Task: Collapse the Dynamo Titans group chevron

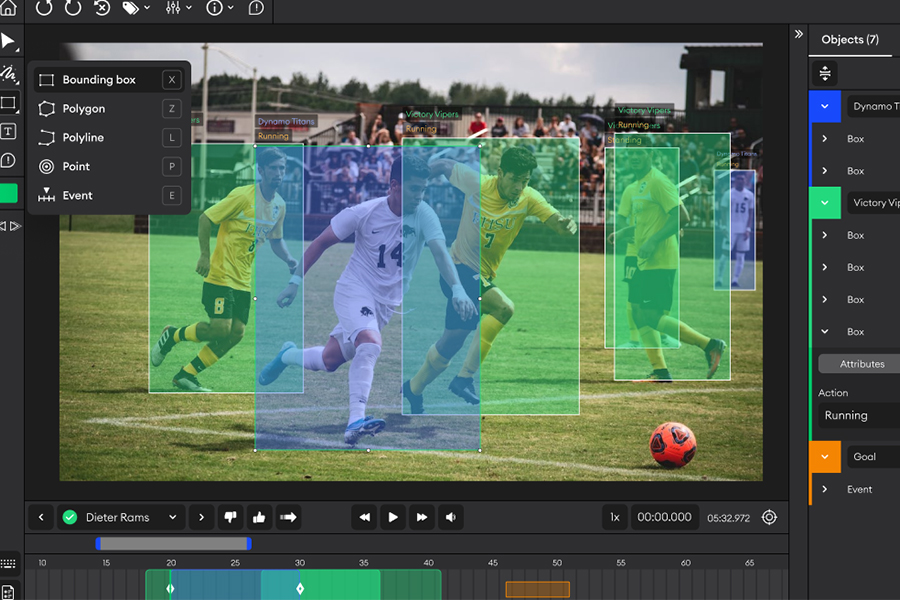Action: (x=825, y=106)
